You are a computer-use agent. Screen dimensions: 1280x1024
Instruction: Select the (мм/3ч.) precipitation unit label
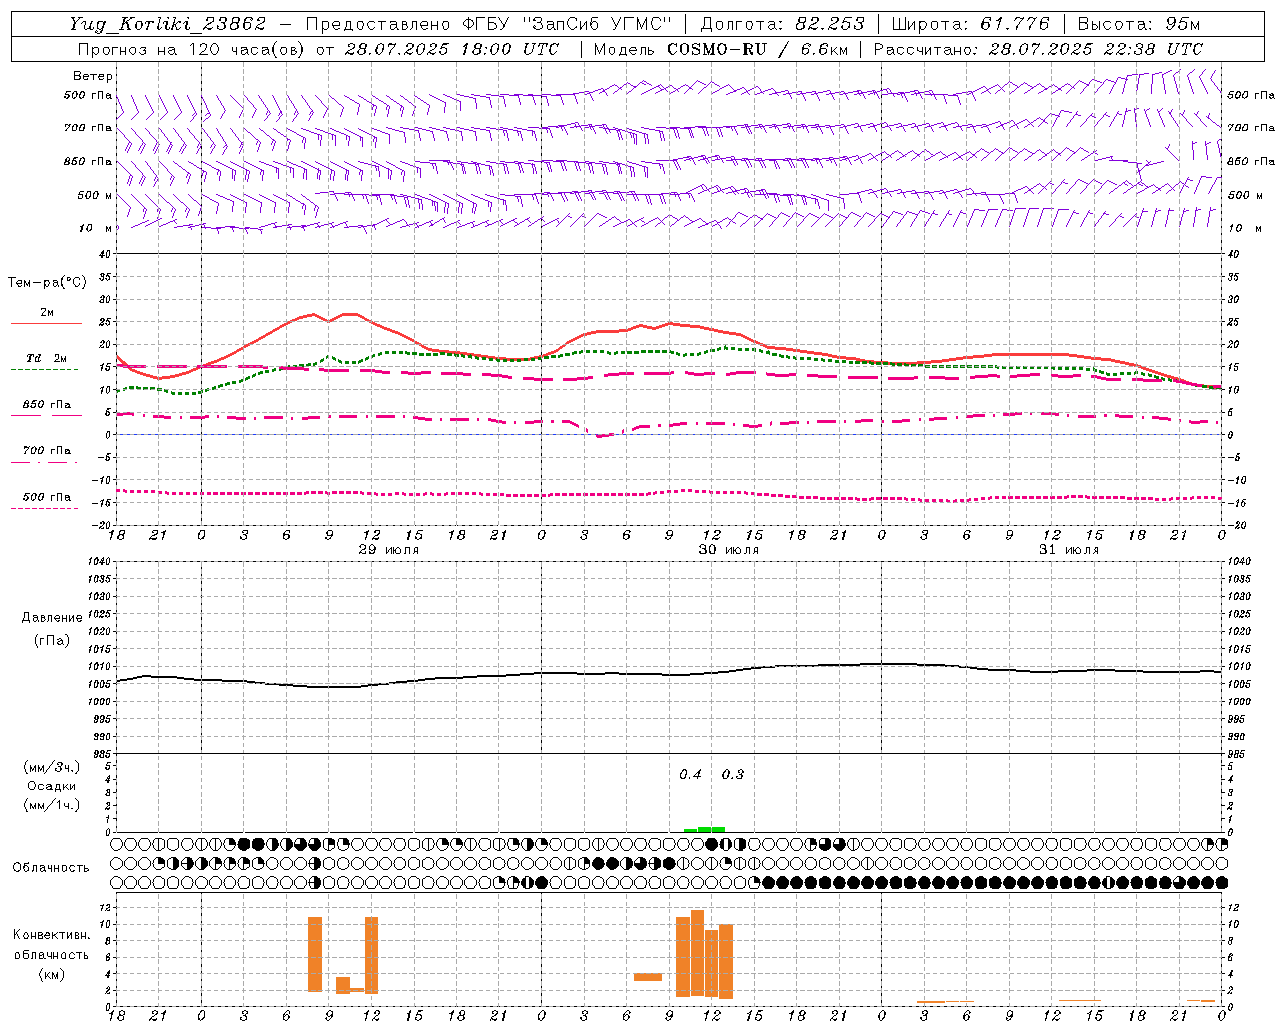tap(51, 767)
